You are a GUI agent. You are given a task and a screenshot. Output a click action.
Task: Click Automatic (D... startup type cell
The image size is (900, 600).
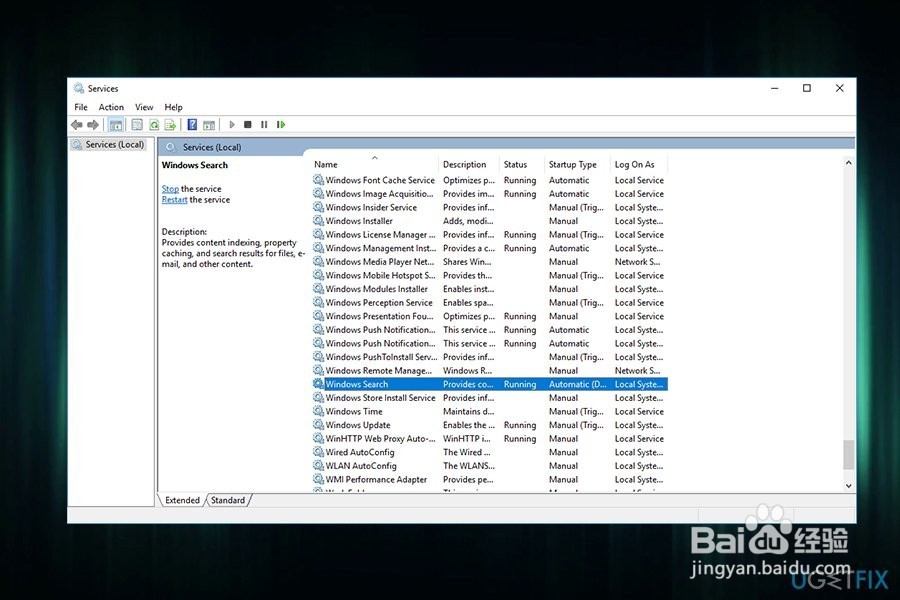point(577,384)
